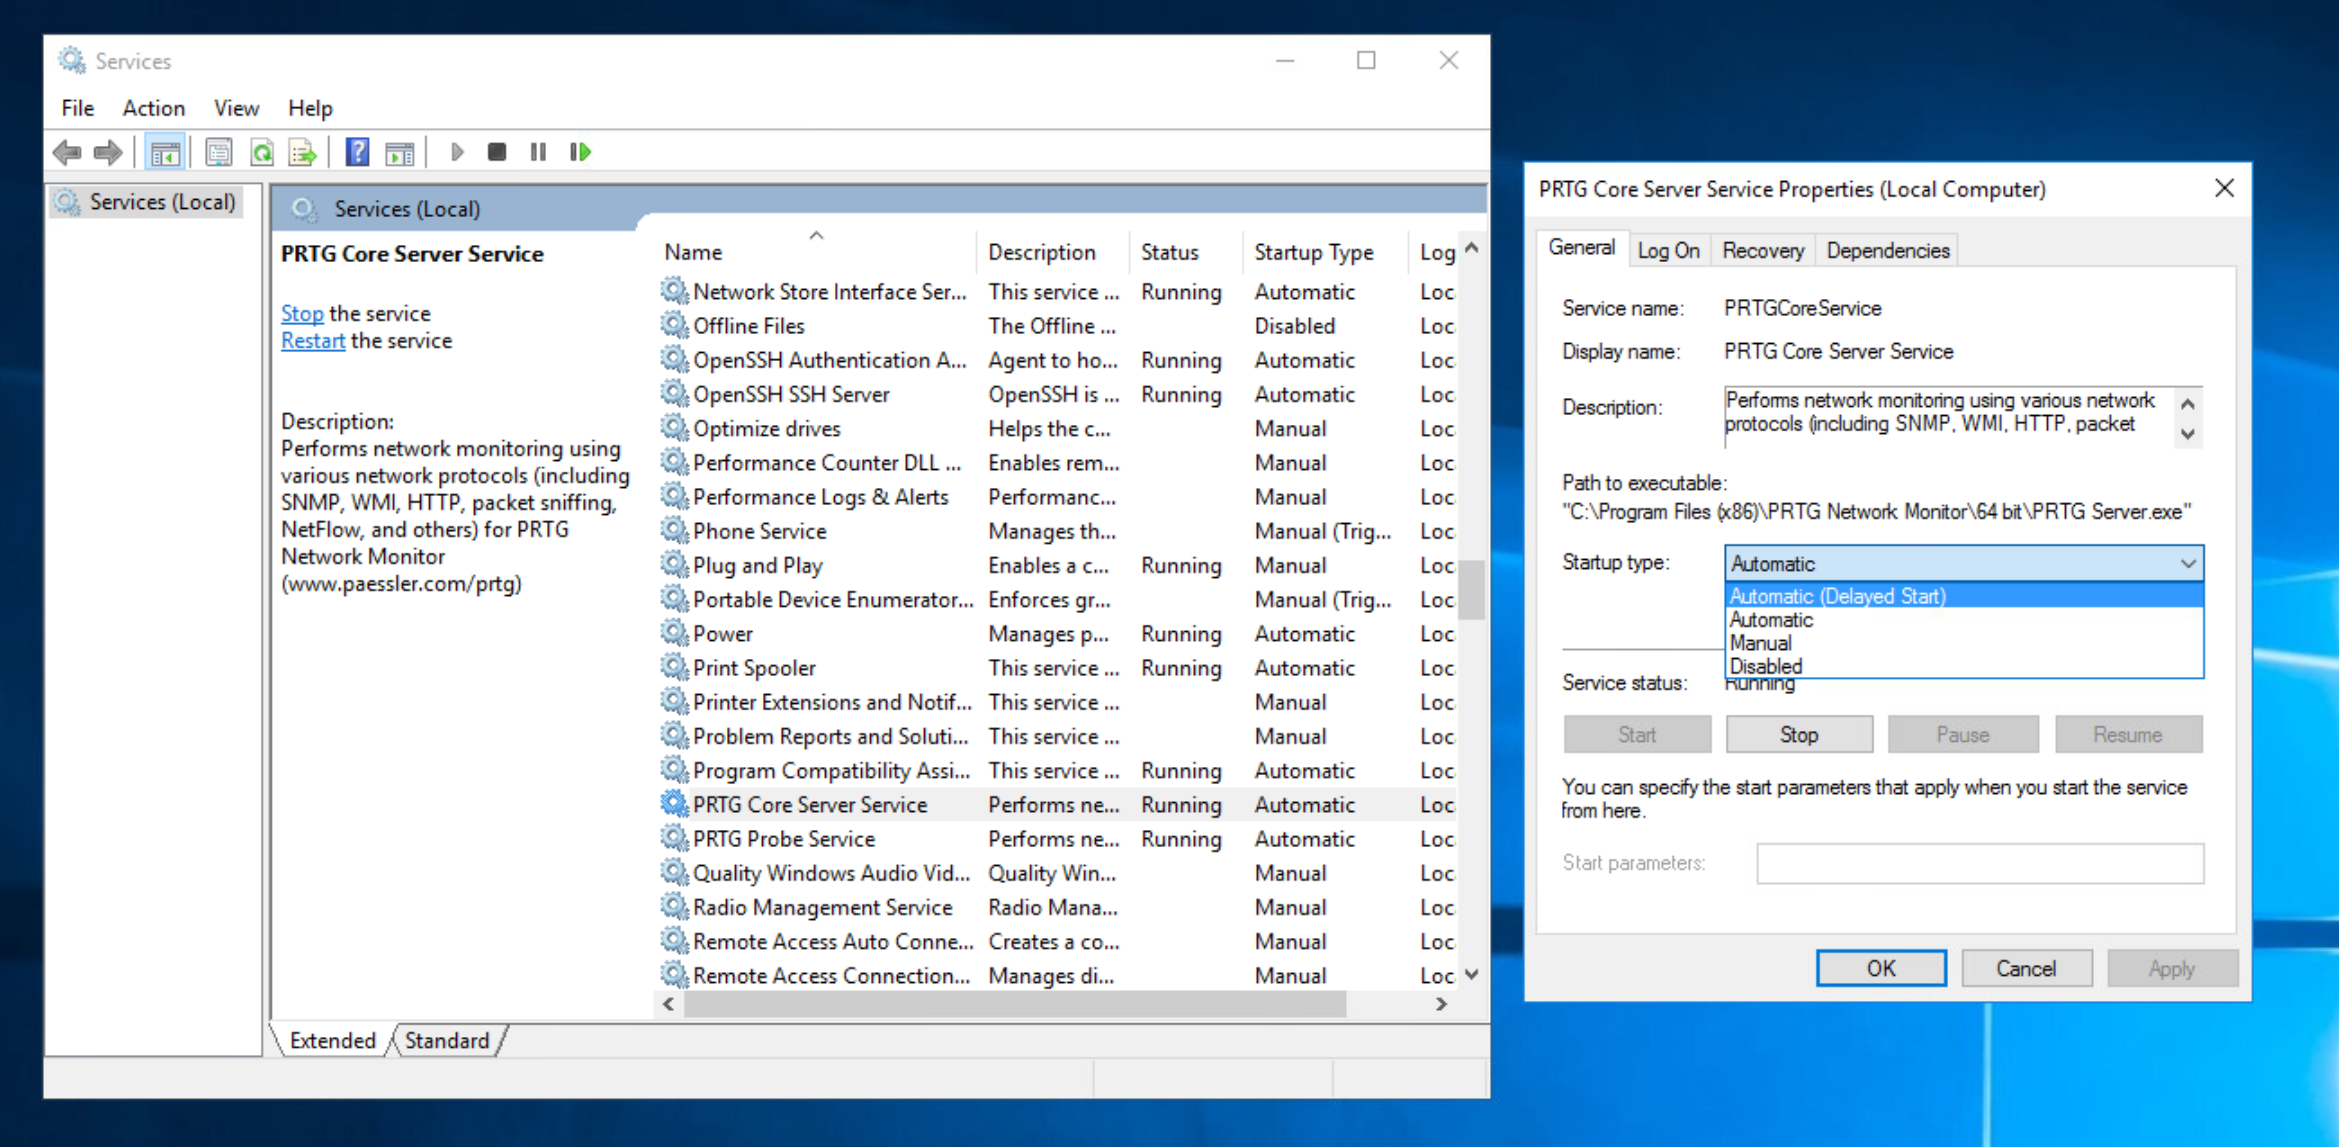Switch to the Recovery tab
This screenshot has height=1147, width=2339.
(1762, 250)
